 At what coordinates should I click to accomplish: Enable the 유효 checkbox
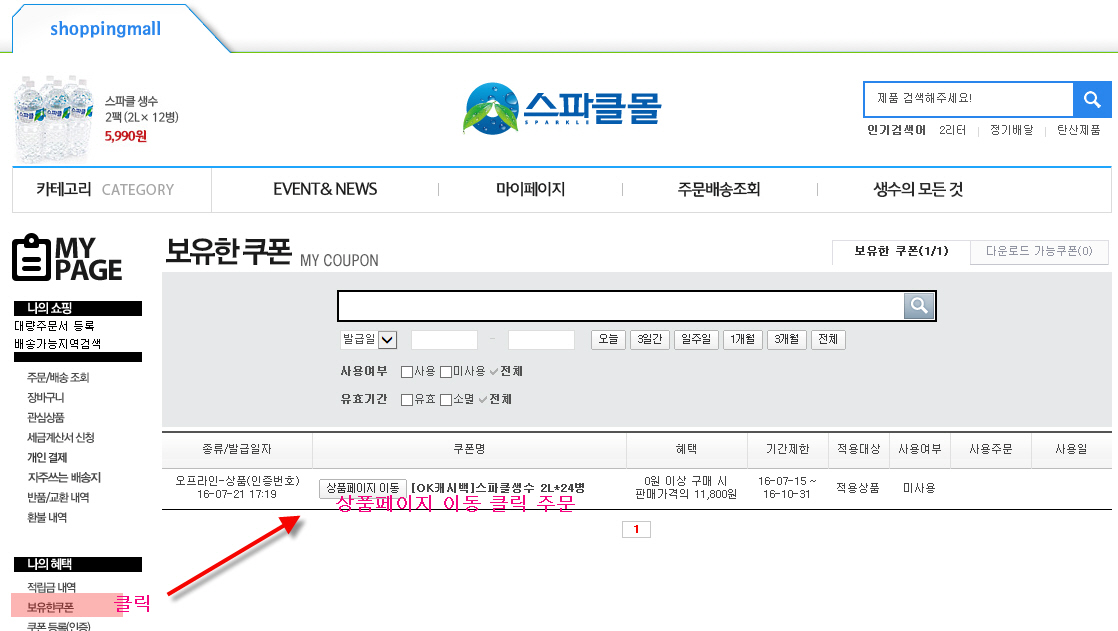tap(407, 400)
